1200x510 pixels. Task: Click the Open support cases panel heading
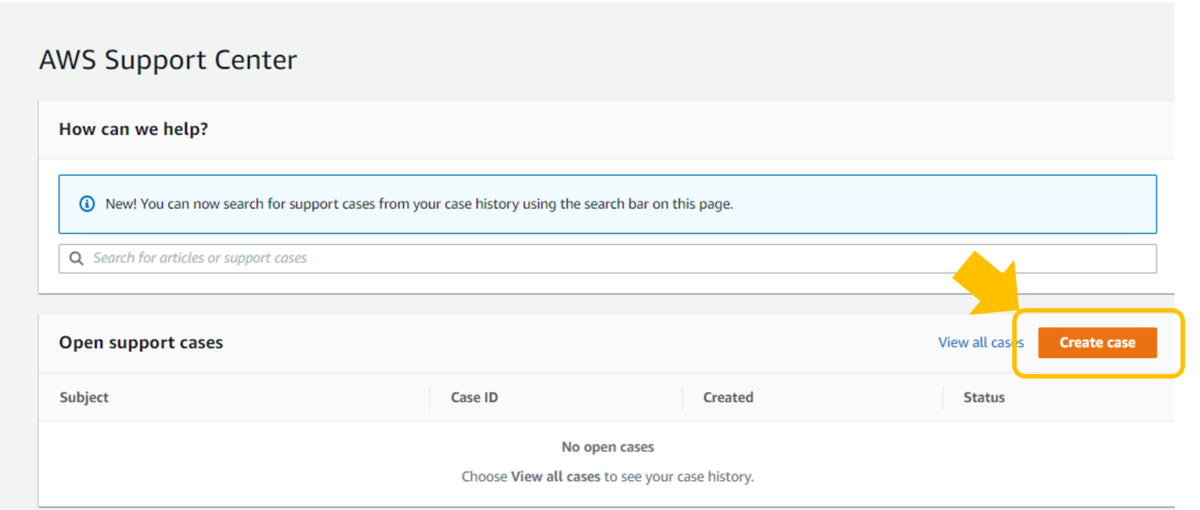141,342
